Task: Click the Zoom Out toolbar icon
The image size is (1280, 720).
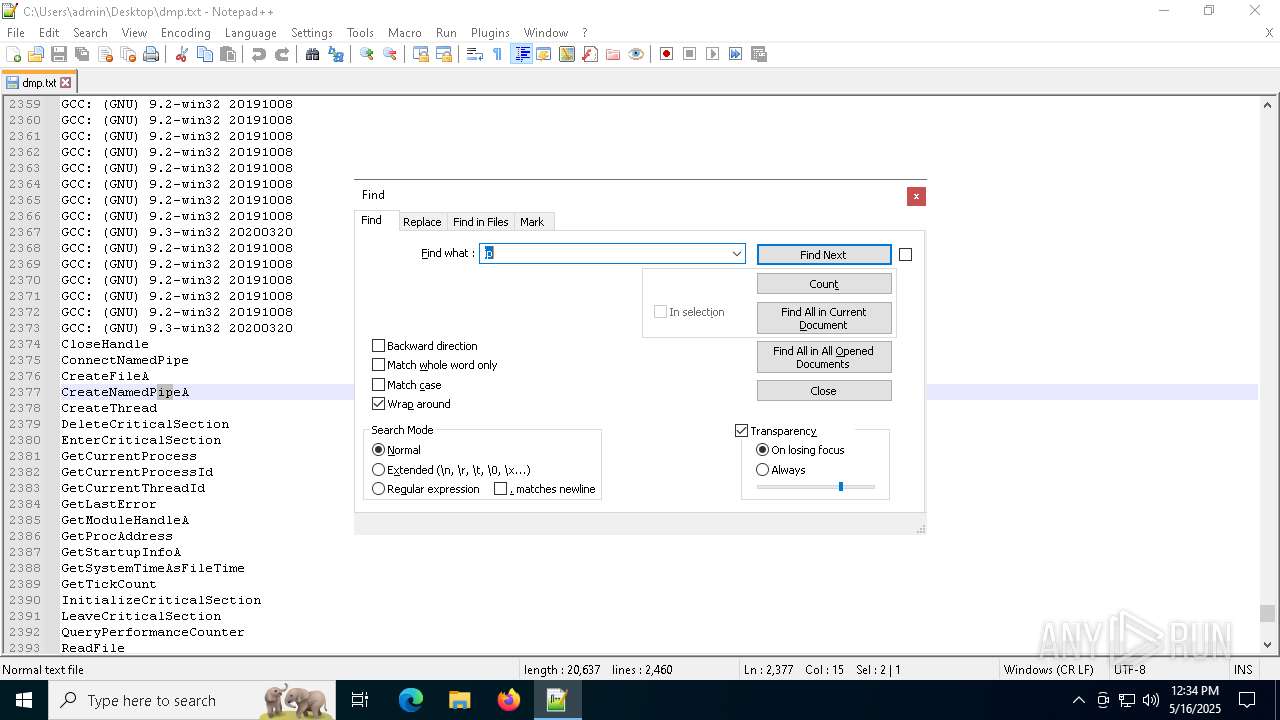Action: coord(390,54)
